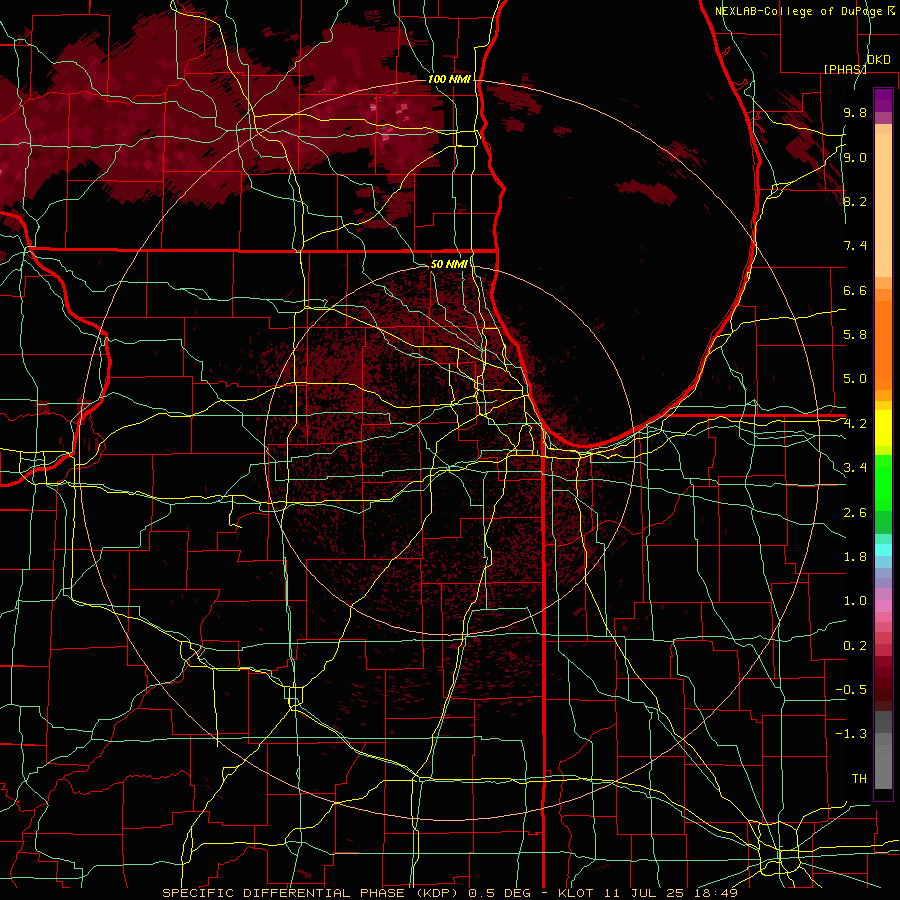This screenshot has height=900, width=900.
Task: Select the 2.6 value on the legend
Action: [x=855, y=513]
